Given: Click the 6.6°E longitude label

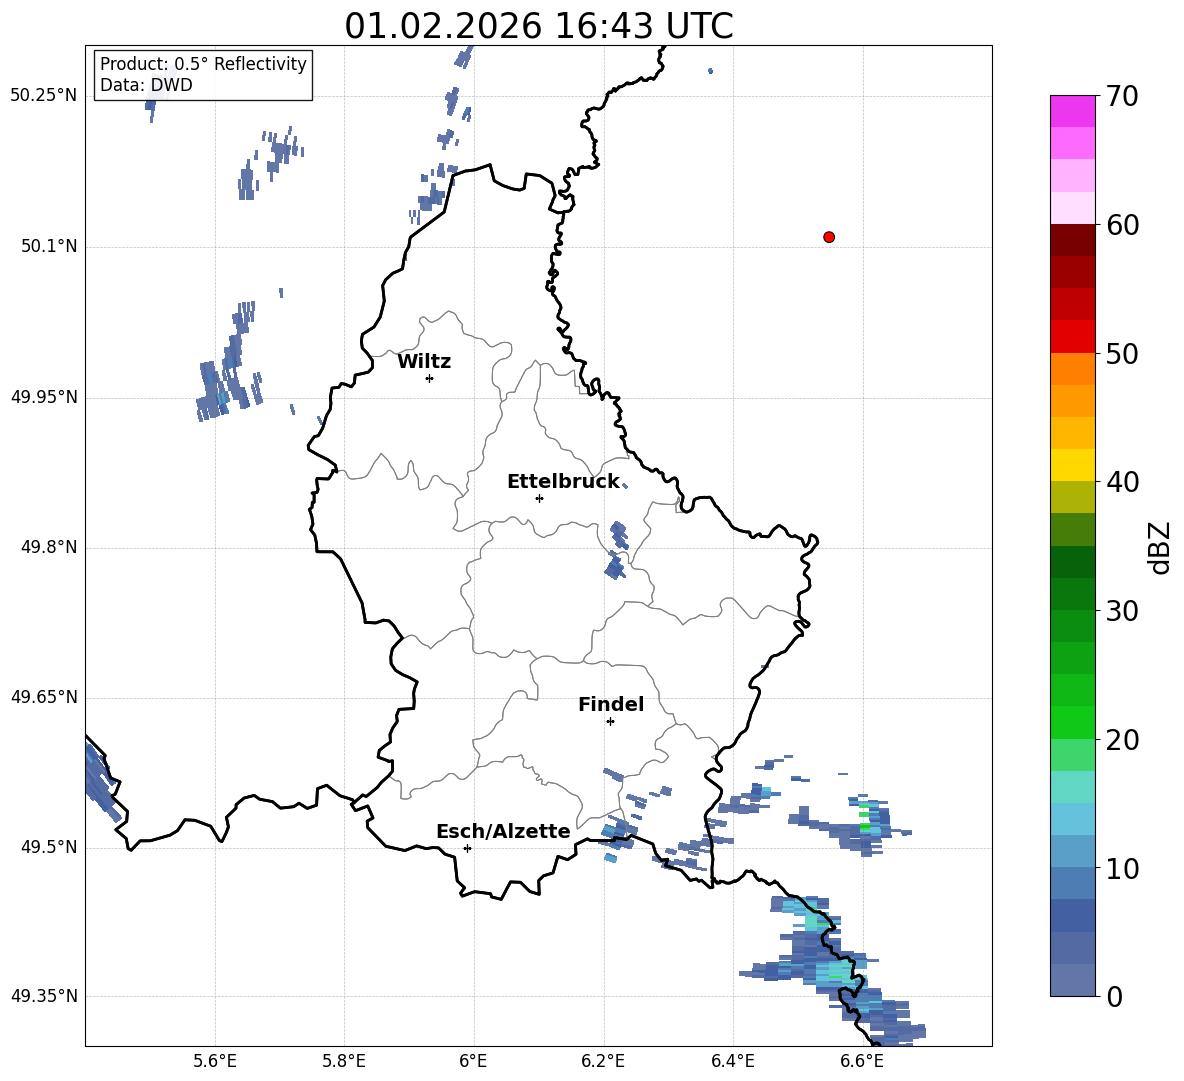Looking at the screenshot, I should [862, 1061].
